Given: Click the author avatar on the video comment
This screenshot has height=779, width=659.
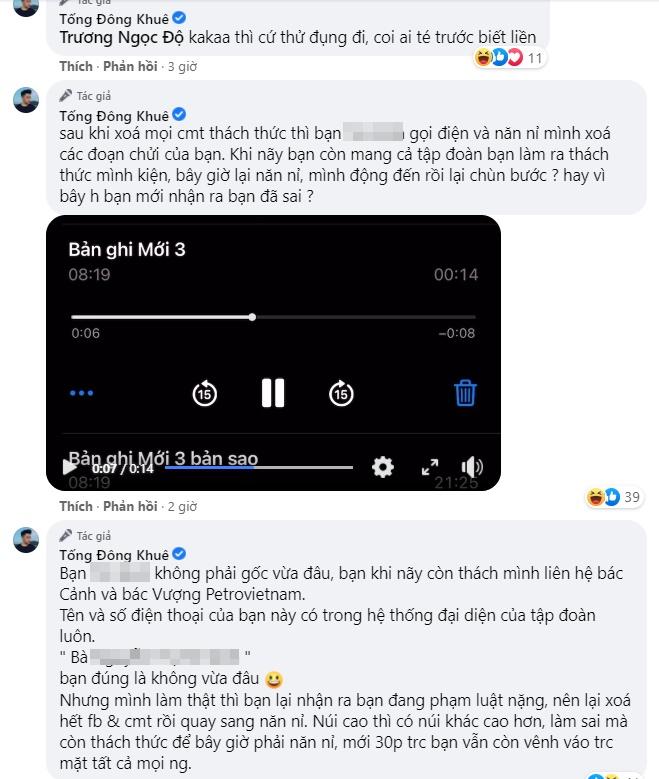Looking at the screenshot, I should (26, 100).
